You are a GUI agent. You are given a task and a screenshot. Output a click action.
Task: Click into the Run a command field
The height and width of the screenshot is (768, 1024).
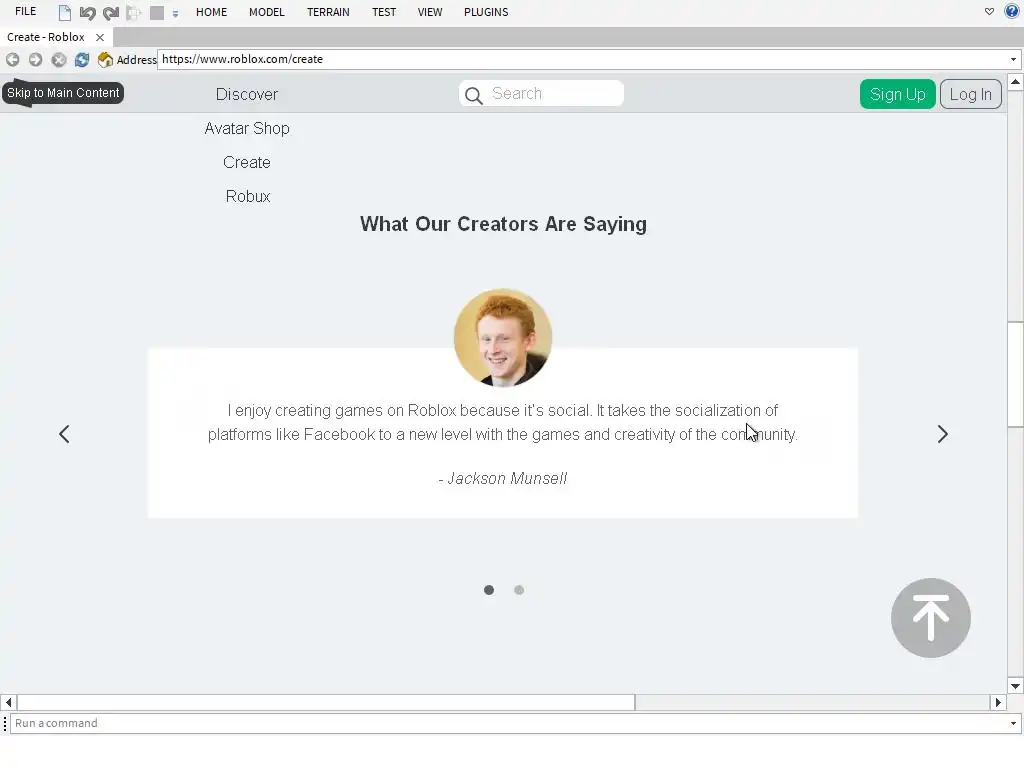tap(508, 723)
